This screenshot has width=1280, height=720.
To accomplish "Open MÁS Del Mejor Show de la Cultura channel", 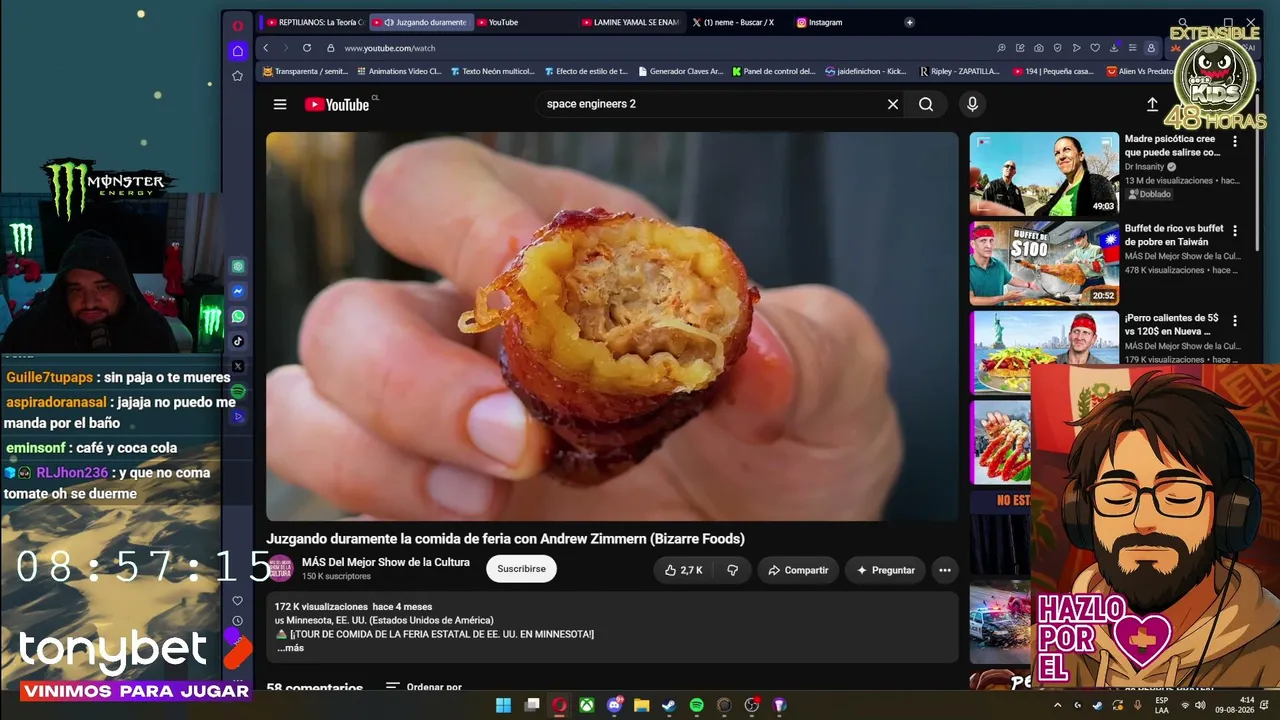I will [x=386, y=562].
